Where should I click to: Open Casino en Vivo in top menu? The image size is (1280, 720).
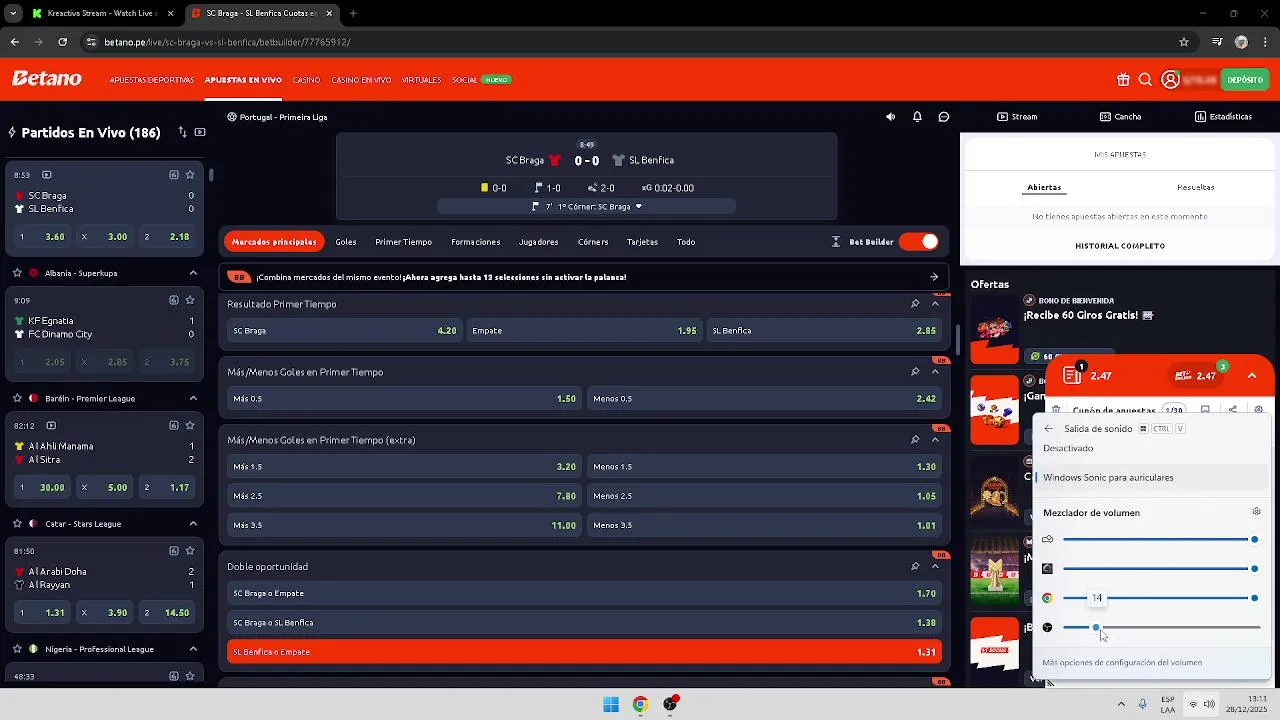361,80
